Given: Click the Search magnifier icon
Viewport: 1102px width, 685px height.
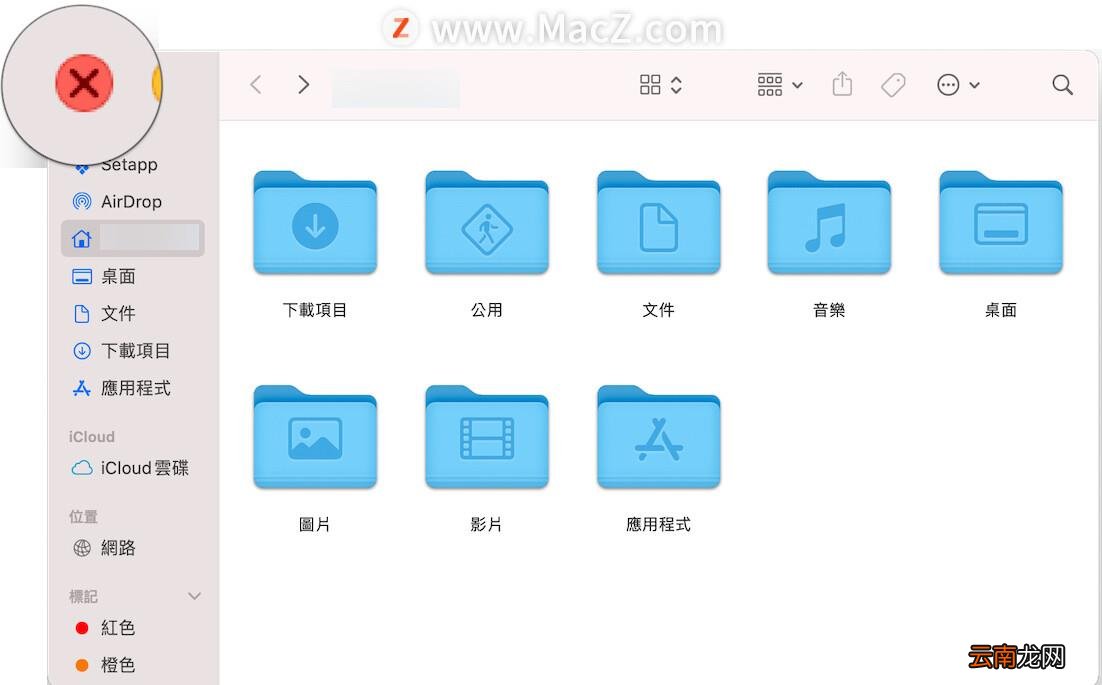Looking at the screenshot, I should (1063, 85).
